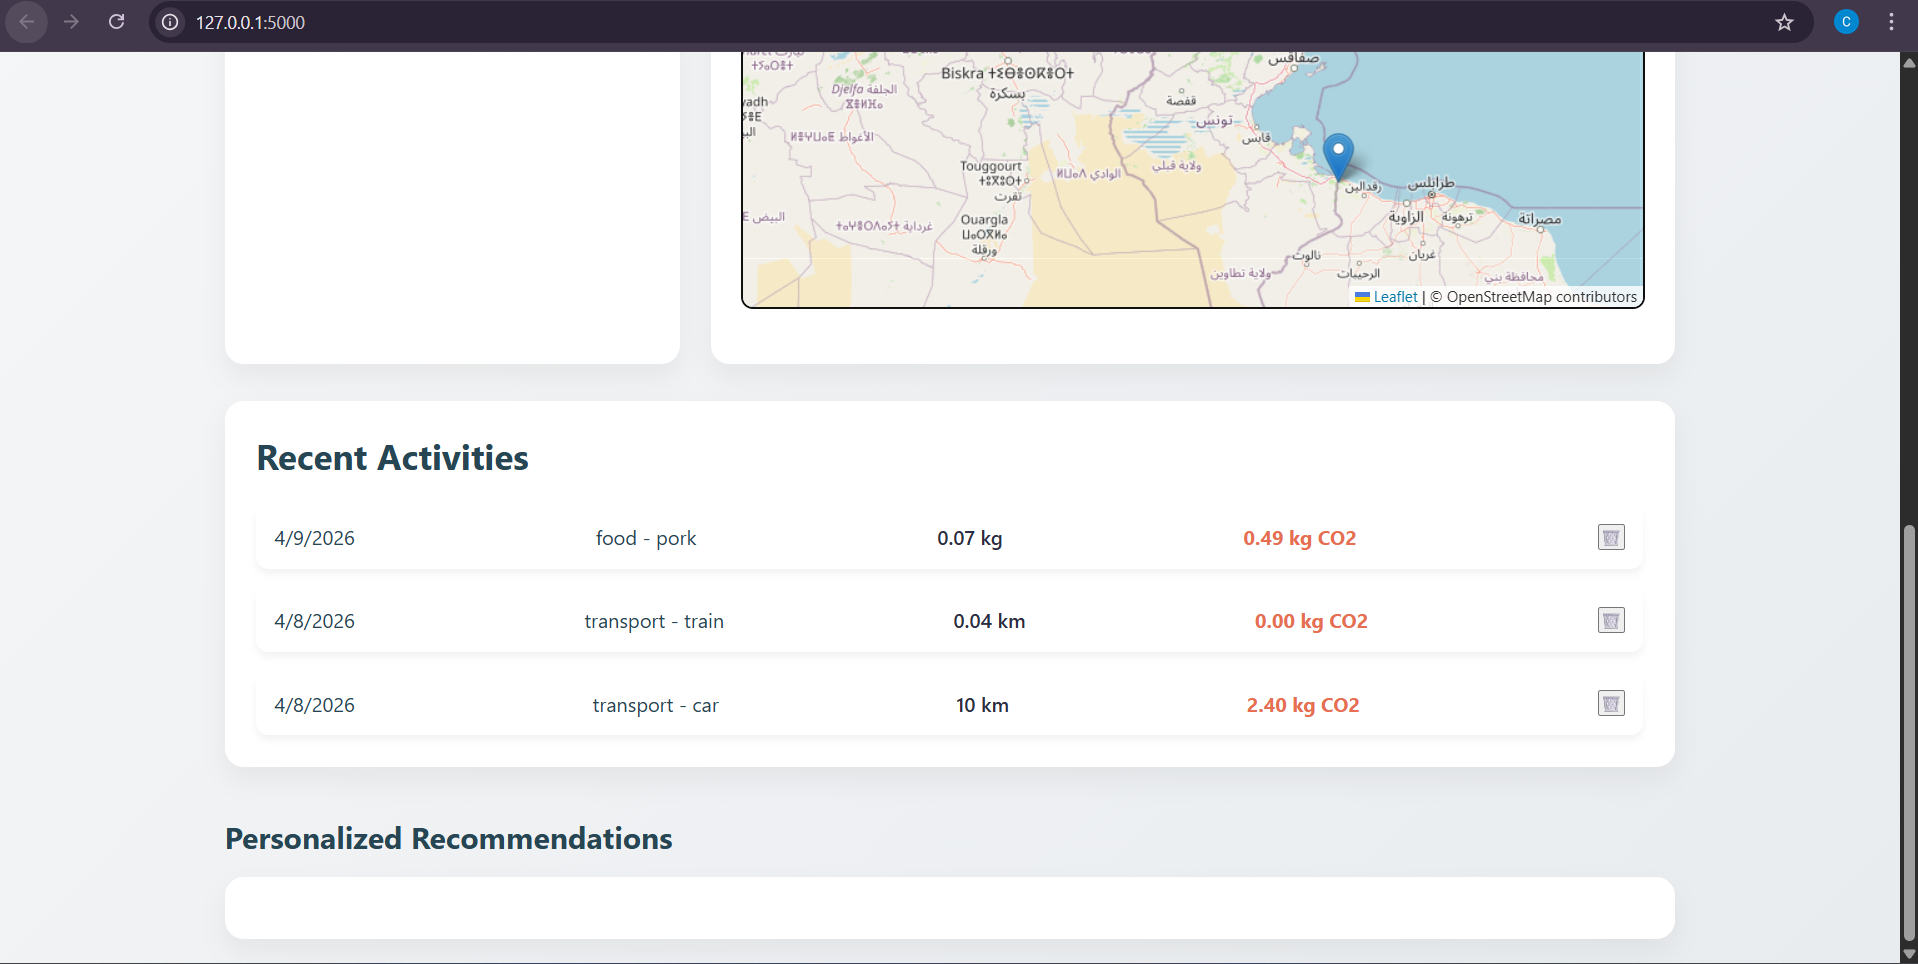Open the browser three-dot menu
The width and height of the screenshot is (1918, 964).
(x=1891, y=22)
